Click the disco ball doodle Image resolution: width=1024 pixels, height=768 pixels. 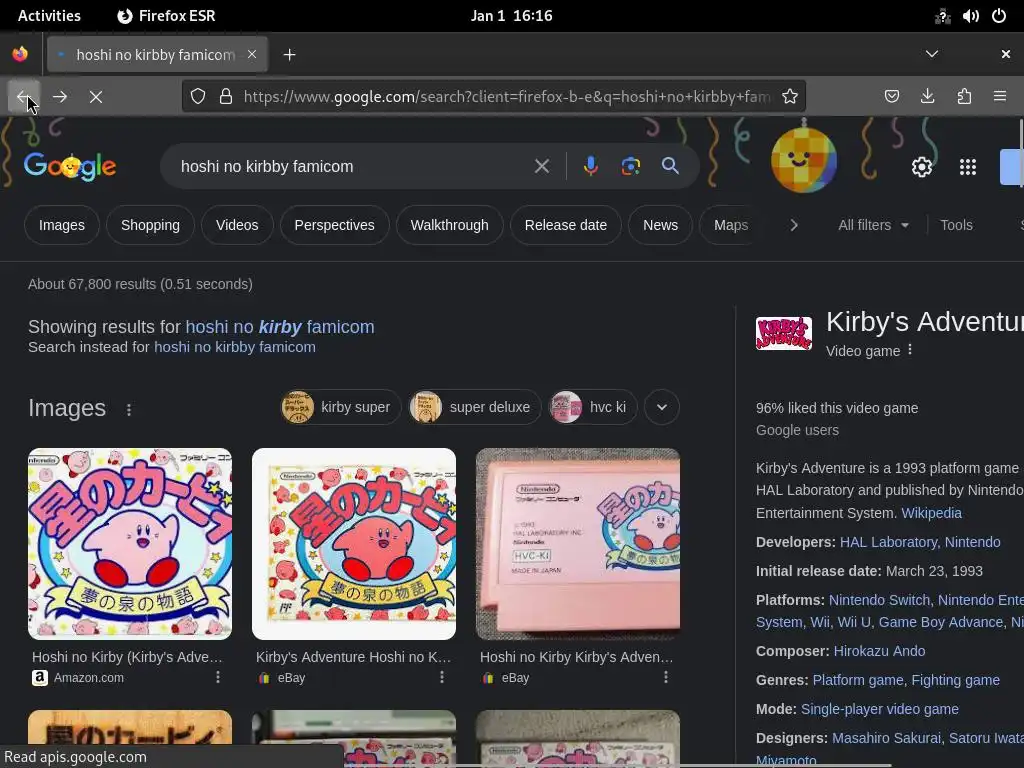tap(803, 160)
